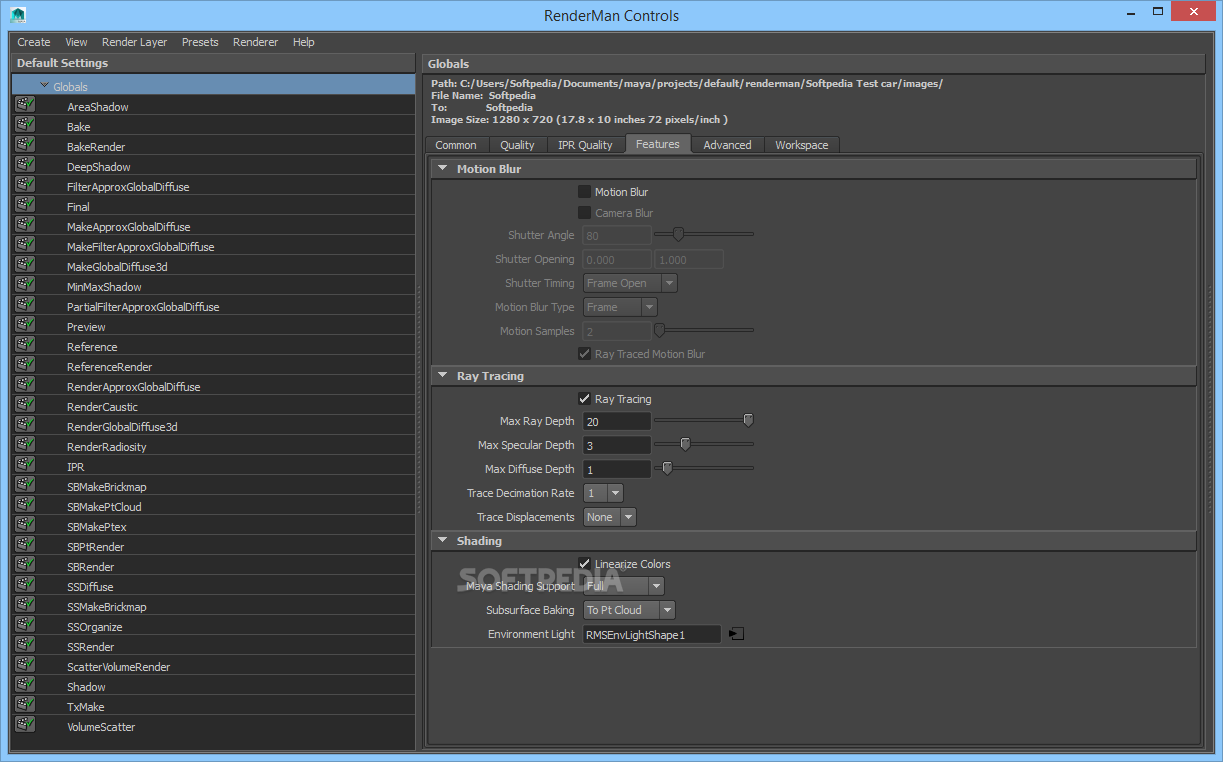Click the icon beside AreaShadow

tap(25, 105)
